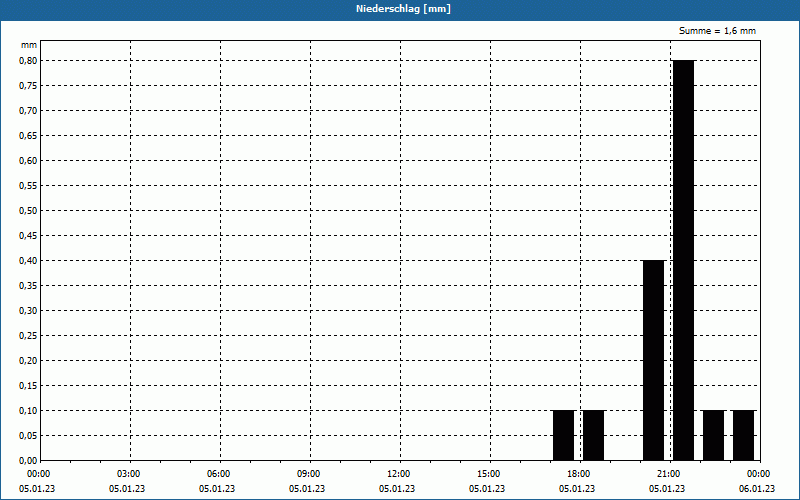Click the 0,10 bar just after 18:00
The width and height of the screenshot is (800, 500).
593,435
